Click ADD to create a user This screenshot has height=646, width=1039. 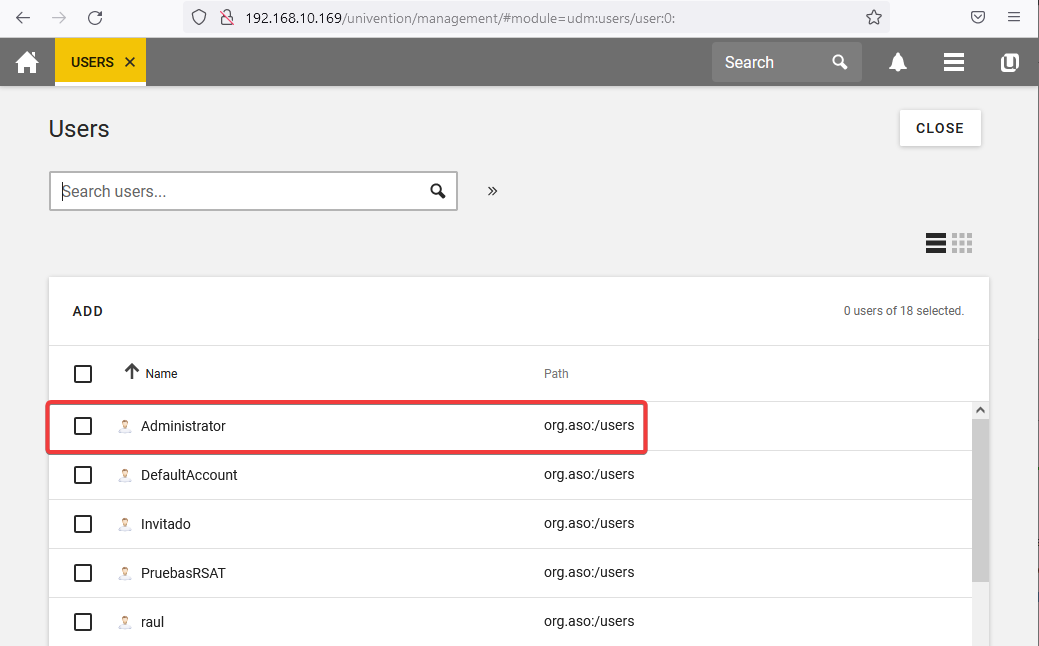point(88,311)
